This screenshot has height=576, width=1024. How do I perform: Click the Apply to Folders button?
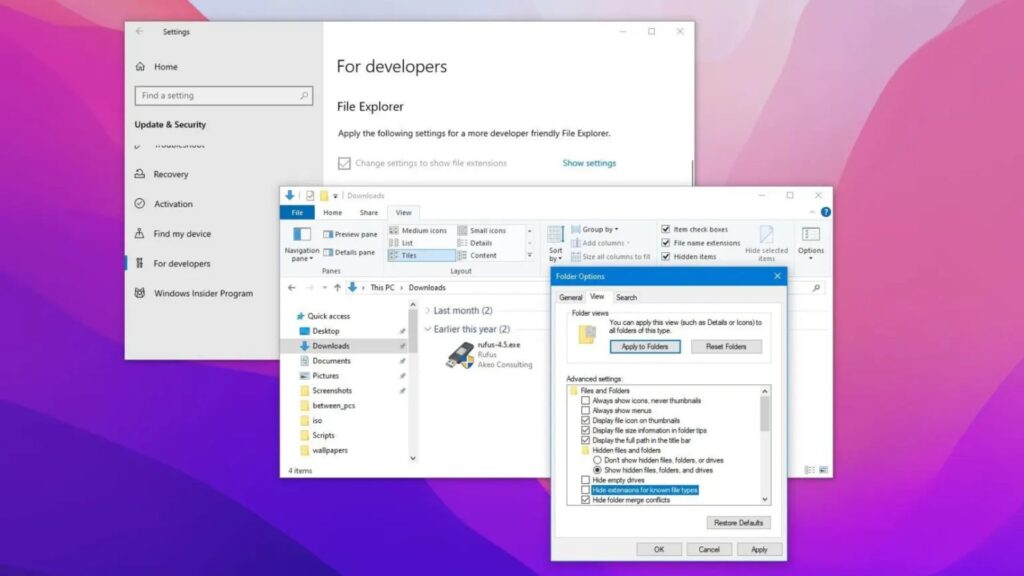point(645,346)
